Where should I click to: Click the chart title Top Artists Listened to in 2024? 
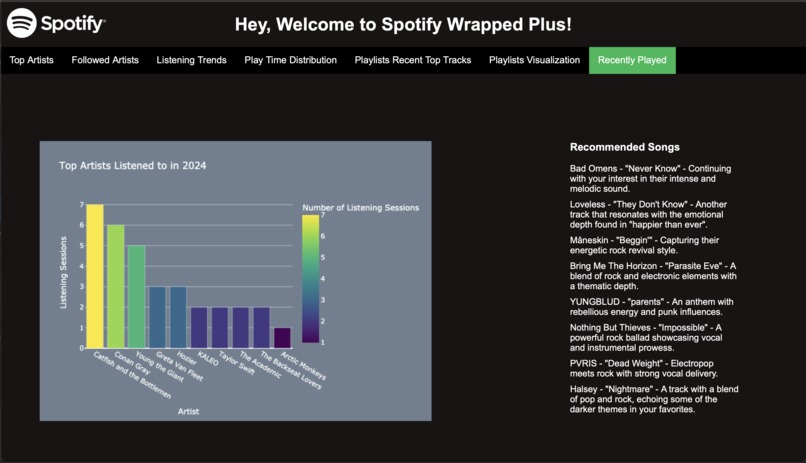(133, 165)
